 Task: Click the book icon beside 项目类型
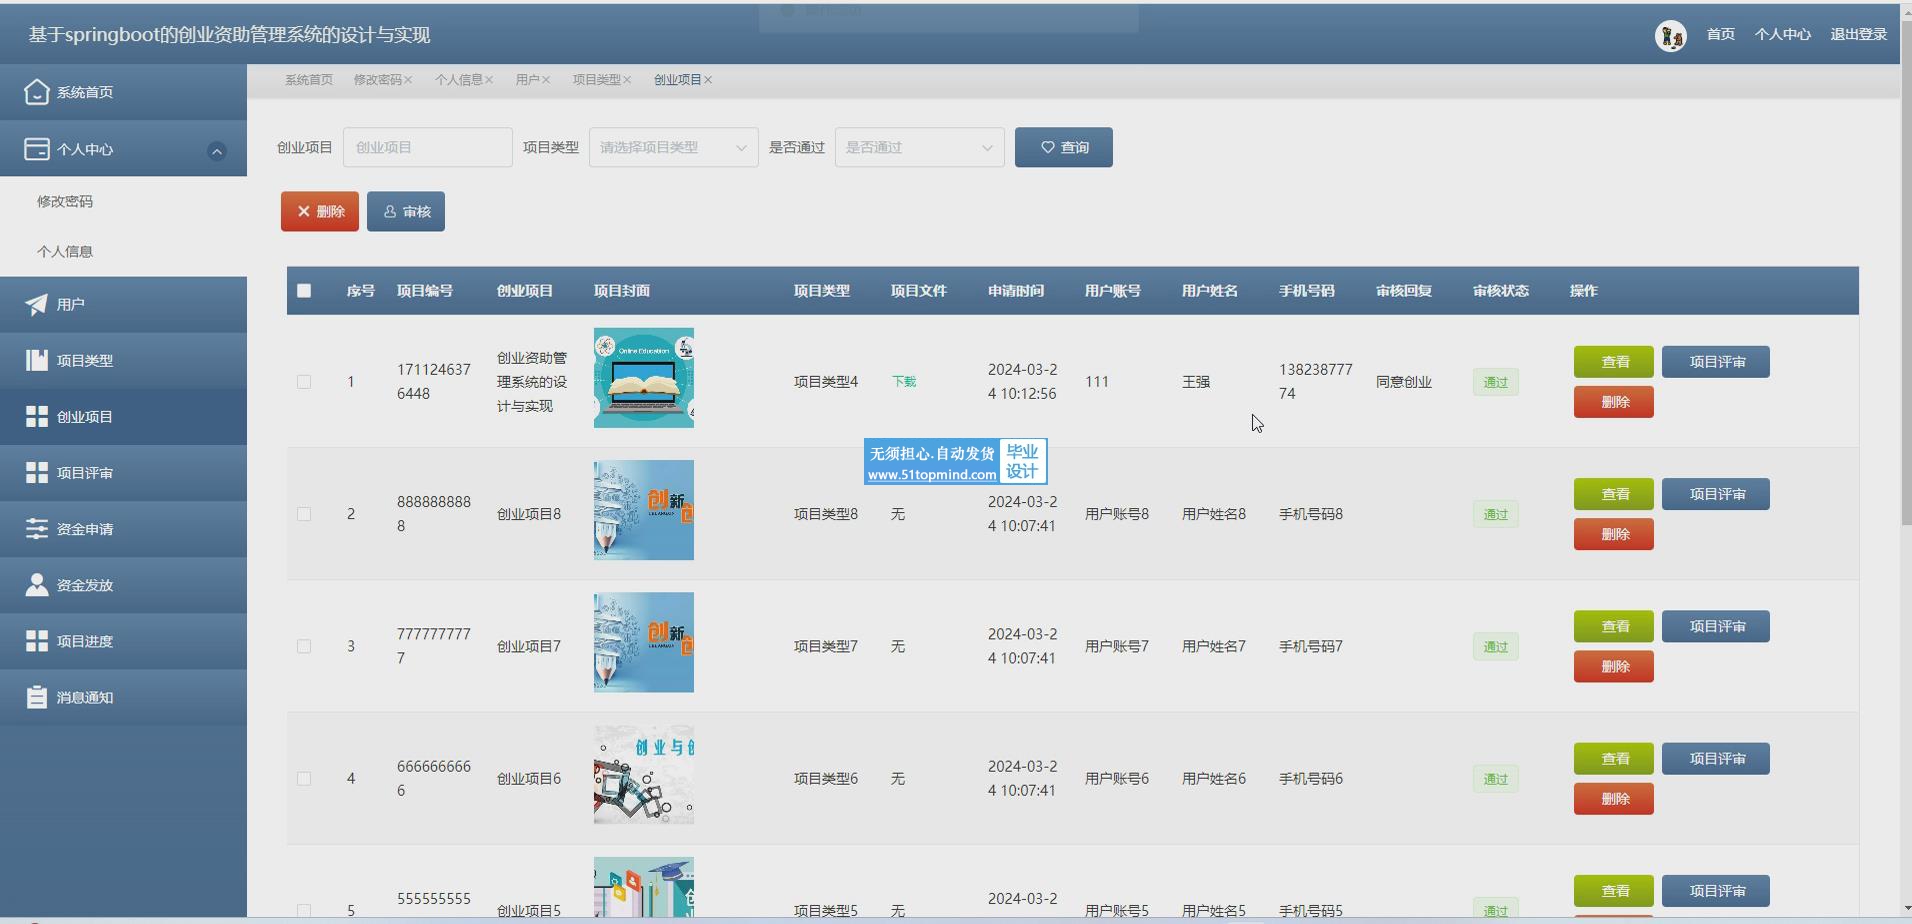(37, 360)
